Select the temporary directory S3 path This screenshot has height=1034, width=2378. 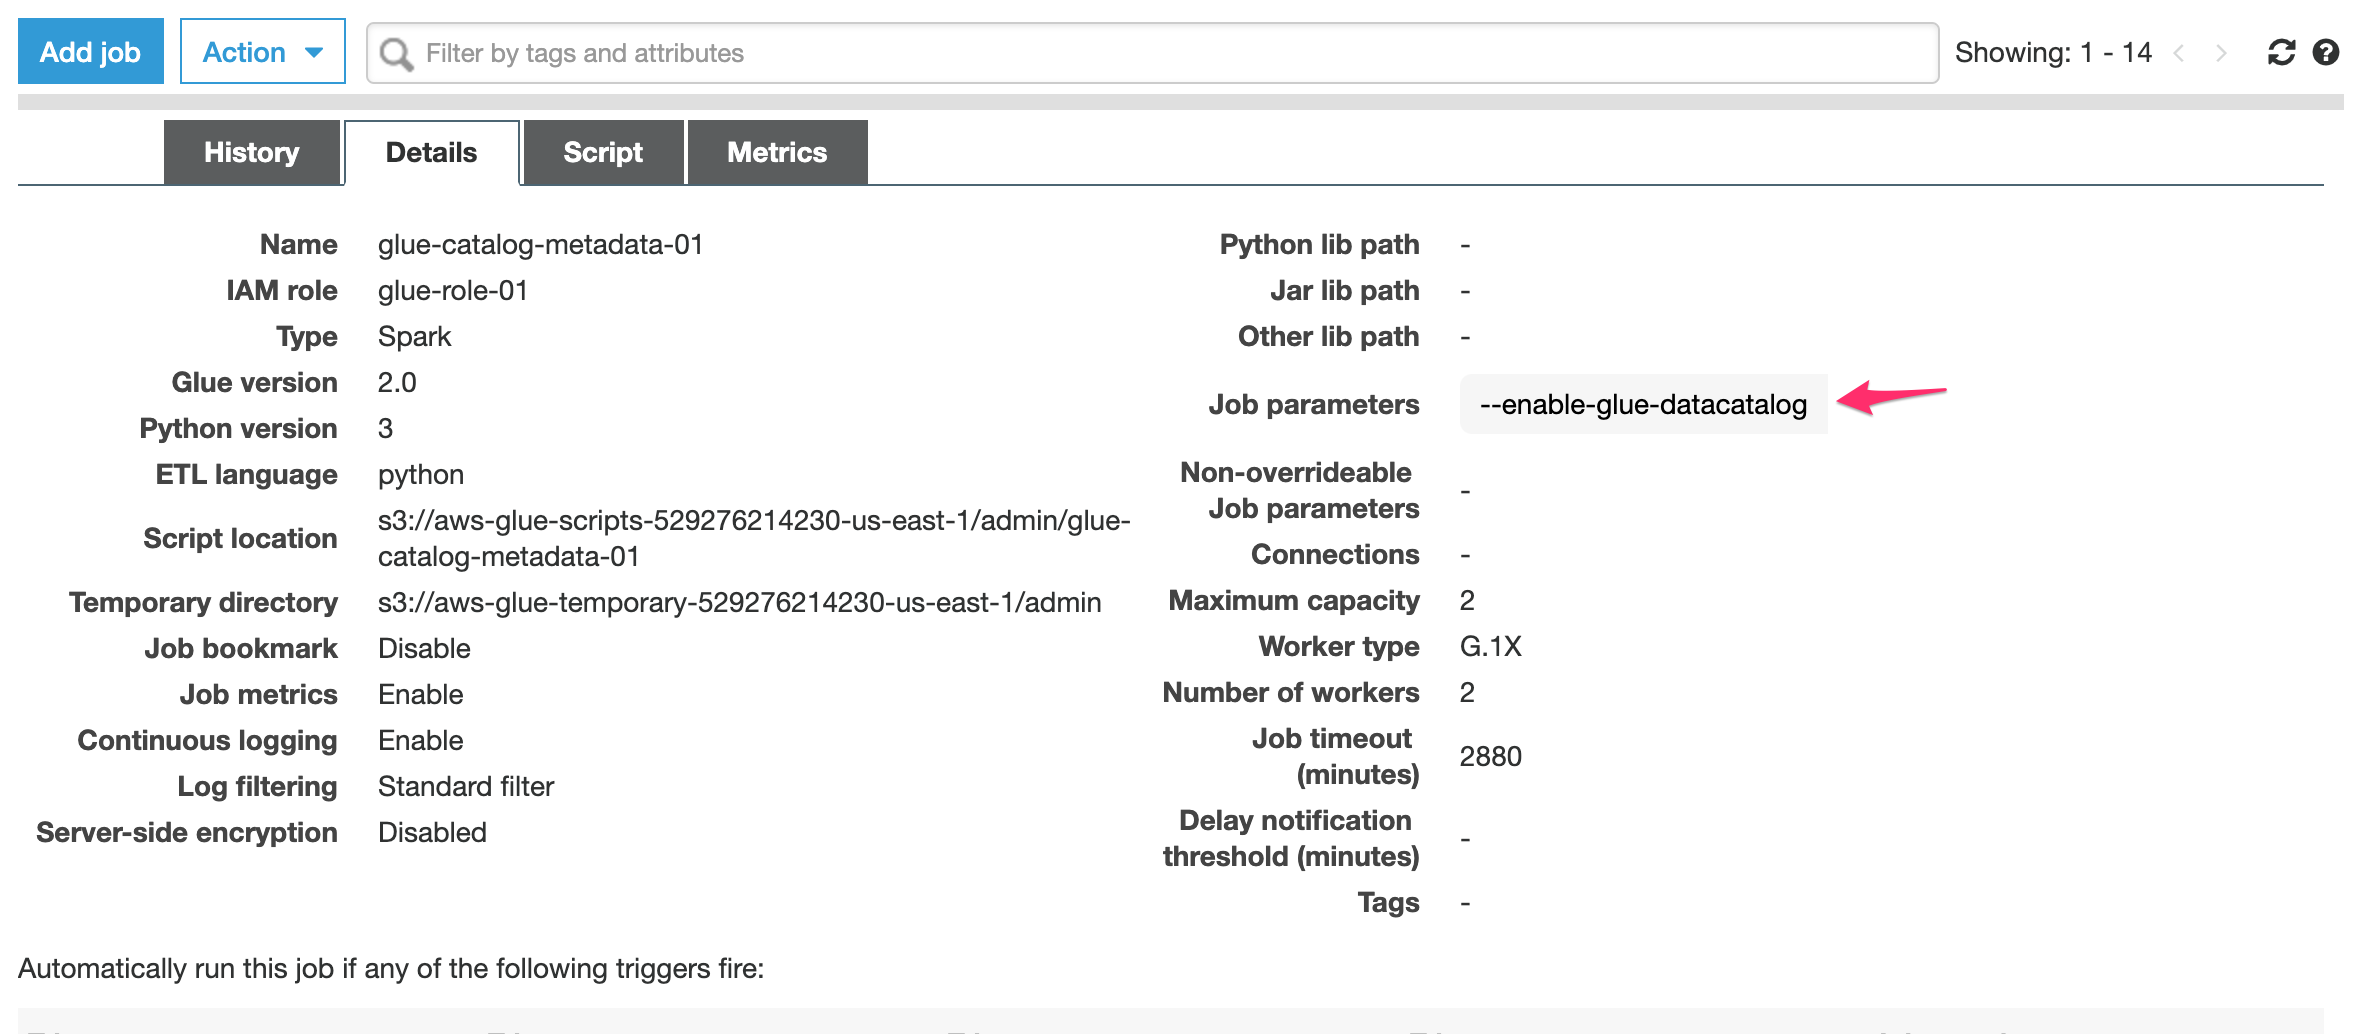click(x=739, y=602)
